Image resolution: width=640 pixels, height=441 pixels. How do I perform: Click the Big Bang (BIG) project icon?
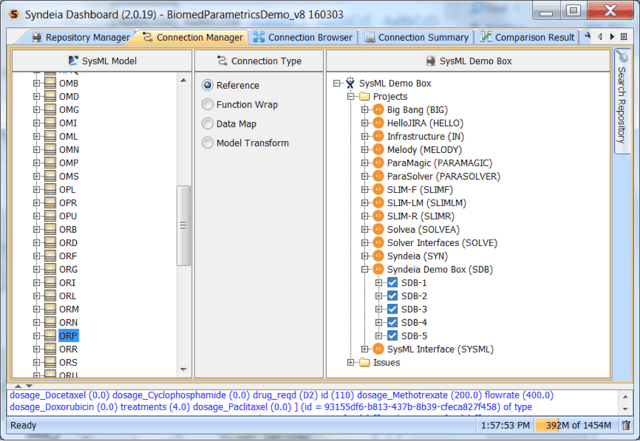(378, 110)
